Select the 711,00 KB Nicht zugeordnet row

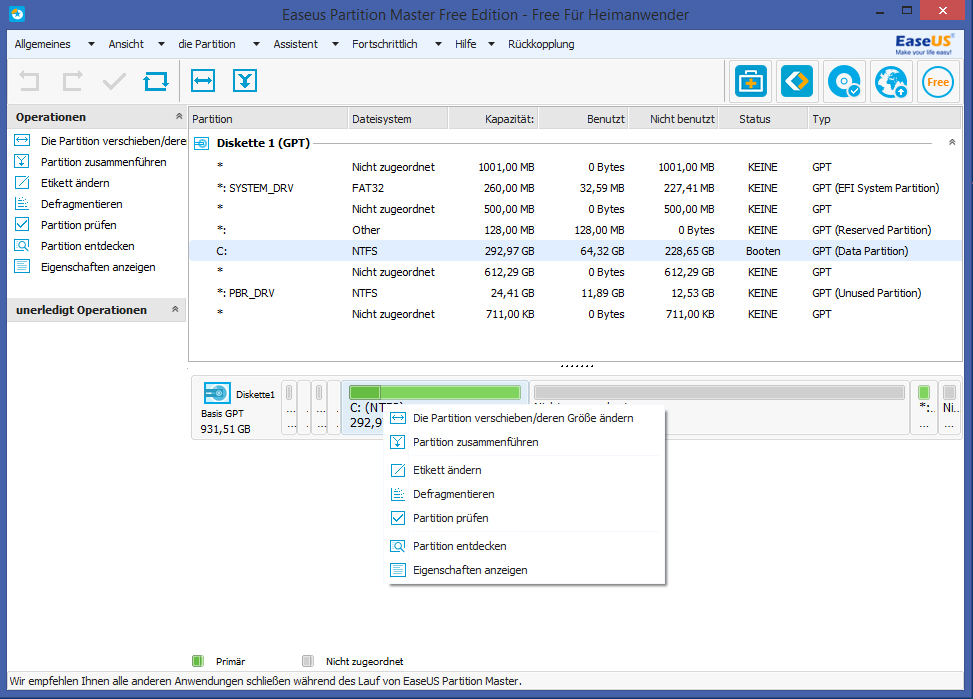click(x=575, y=314)
